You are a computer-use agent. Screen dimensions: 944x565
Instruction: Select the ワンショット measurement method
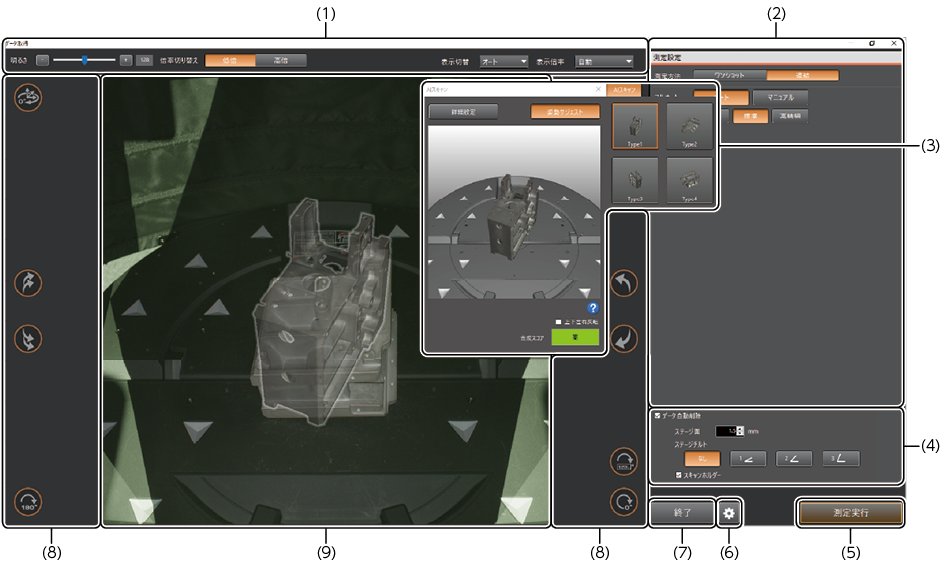pos(728,74)
